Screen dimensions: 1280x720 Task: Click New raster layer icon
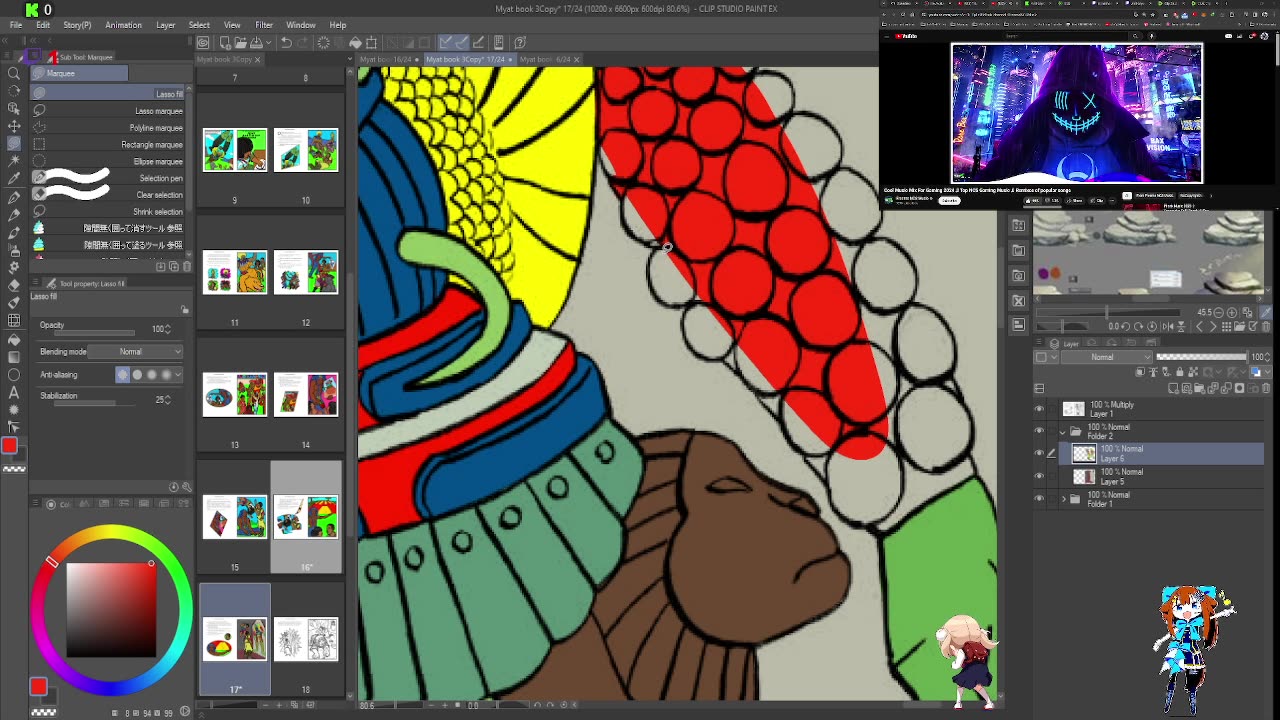[1173, 388]
